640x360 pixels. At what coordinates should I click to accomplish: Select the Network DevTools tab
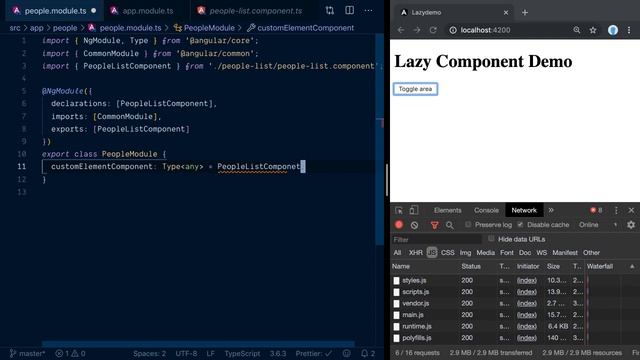[524, 210]
